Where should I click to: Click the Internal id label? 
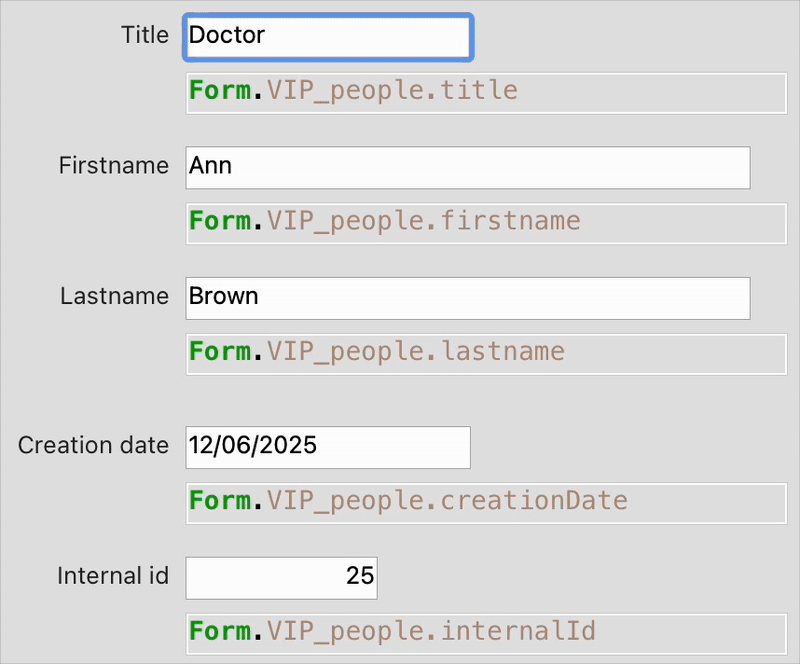click(113, 577)
